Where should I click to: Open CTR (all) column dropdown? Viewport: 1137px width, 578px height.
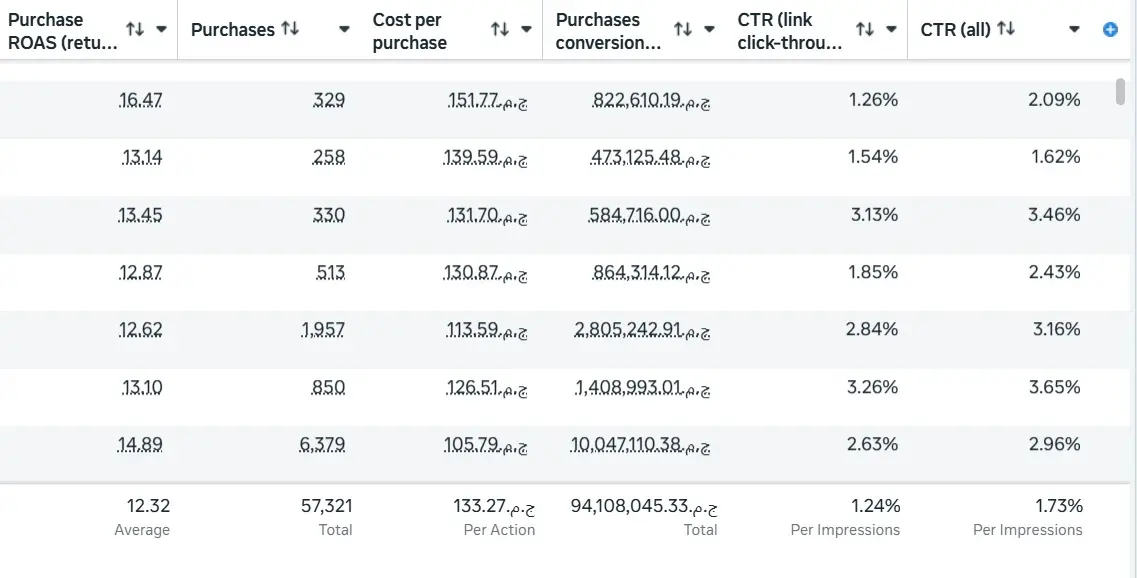[x=1075, y=30]
